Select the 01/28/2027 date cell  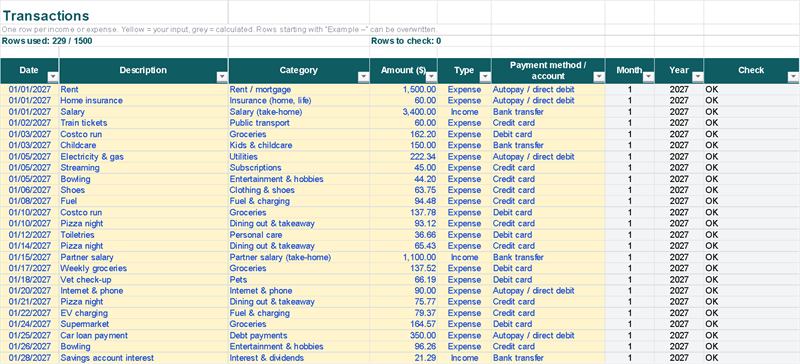(30, 358)
